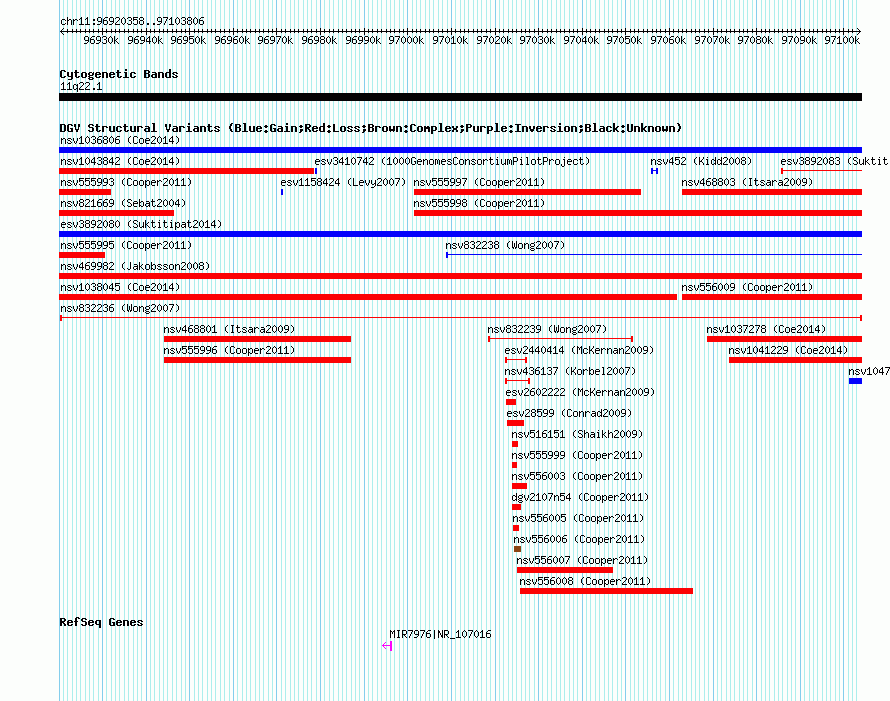Click the nsv832239 (Wong2007) red span
Viewport: 890px width, 701px height.
pyautogui.click(x=560, y=339)
